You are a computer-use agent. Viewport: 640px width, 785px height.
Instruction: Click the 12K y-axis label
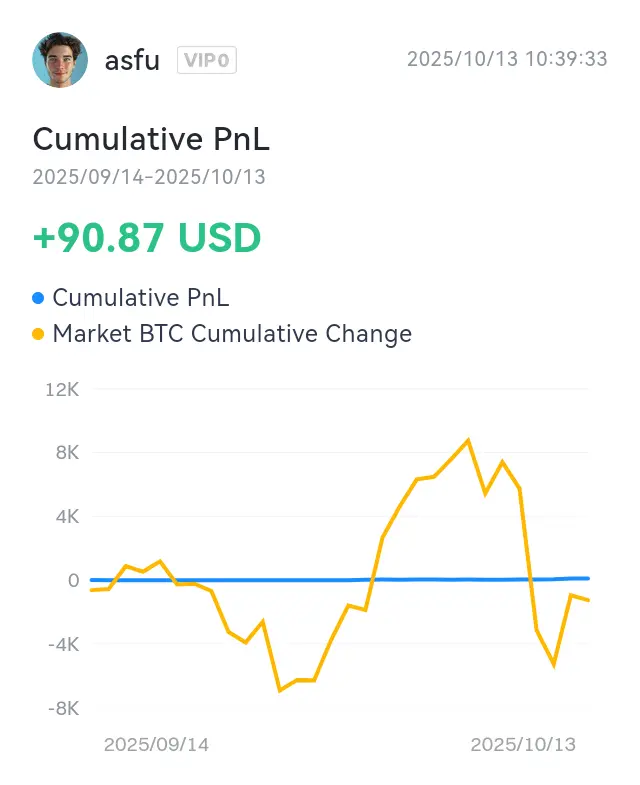click(62, 389)
